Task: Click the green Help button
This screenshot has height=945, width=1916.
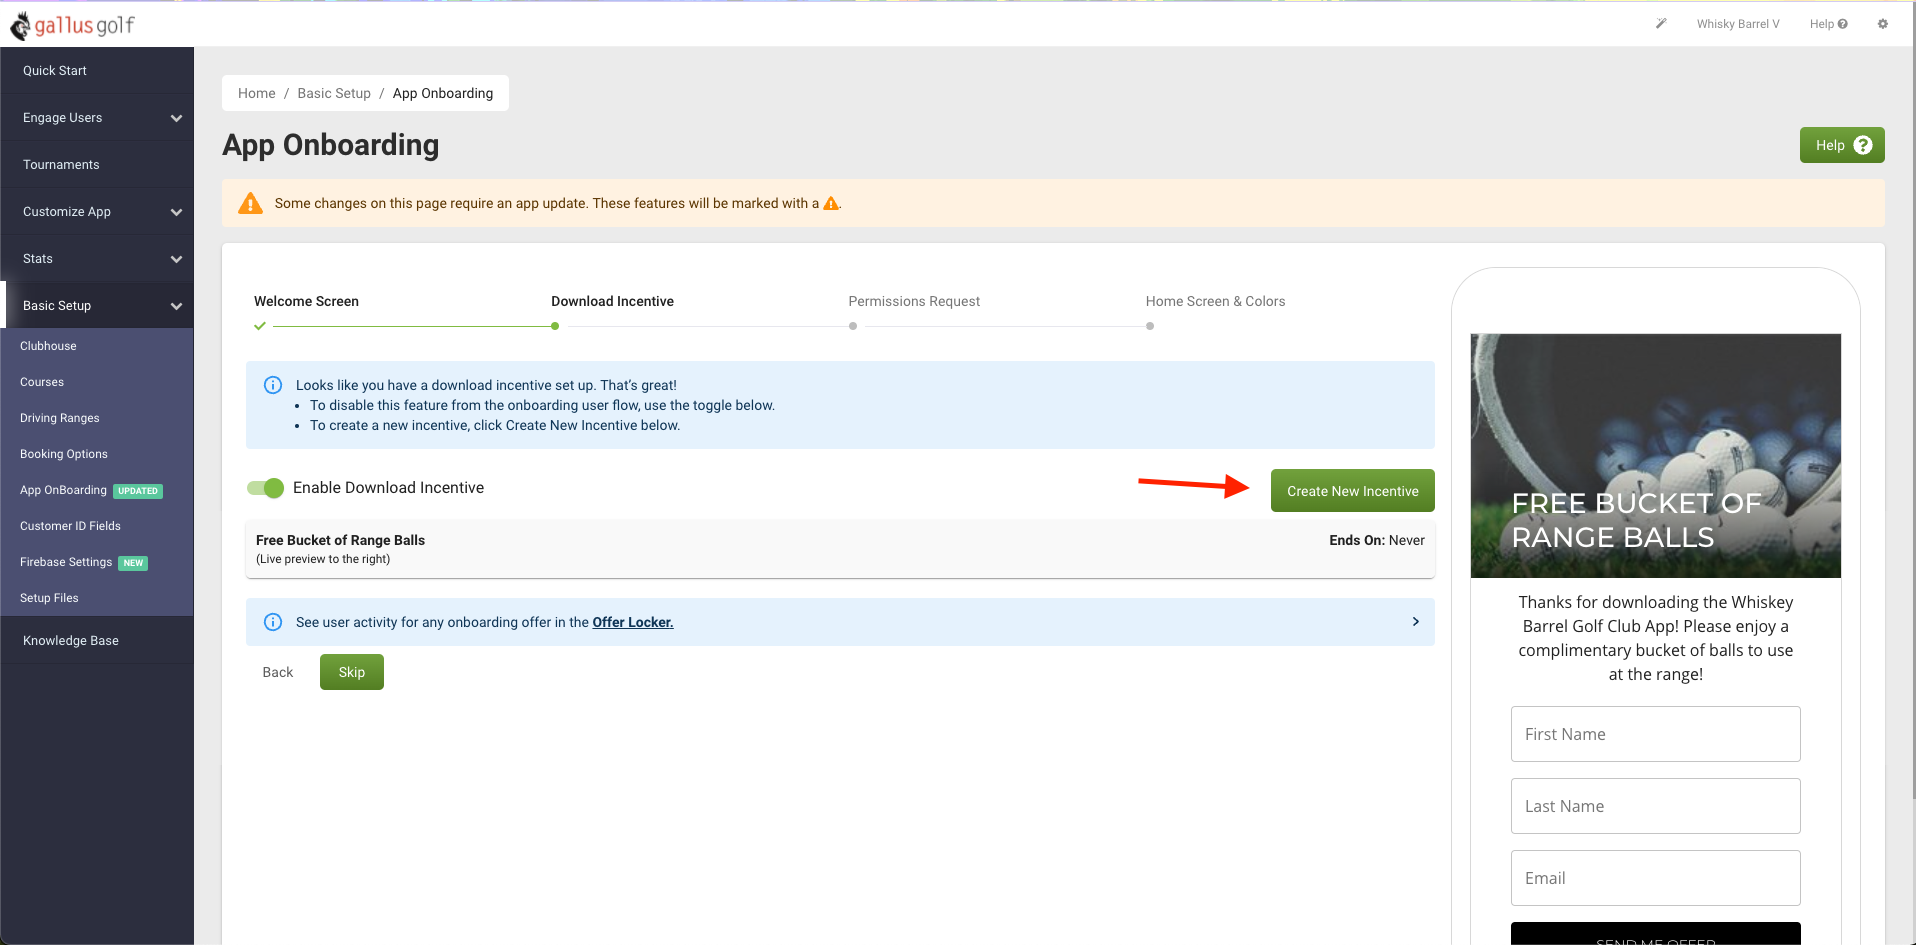Action: [1842, 145]
